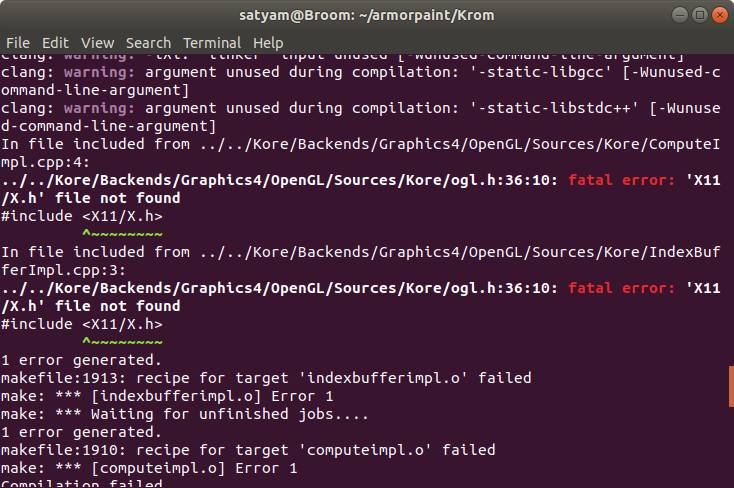This screenshot has height=488, width=734.
Task: Open the Terminal menu
Action: point(212,43)
